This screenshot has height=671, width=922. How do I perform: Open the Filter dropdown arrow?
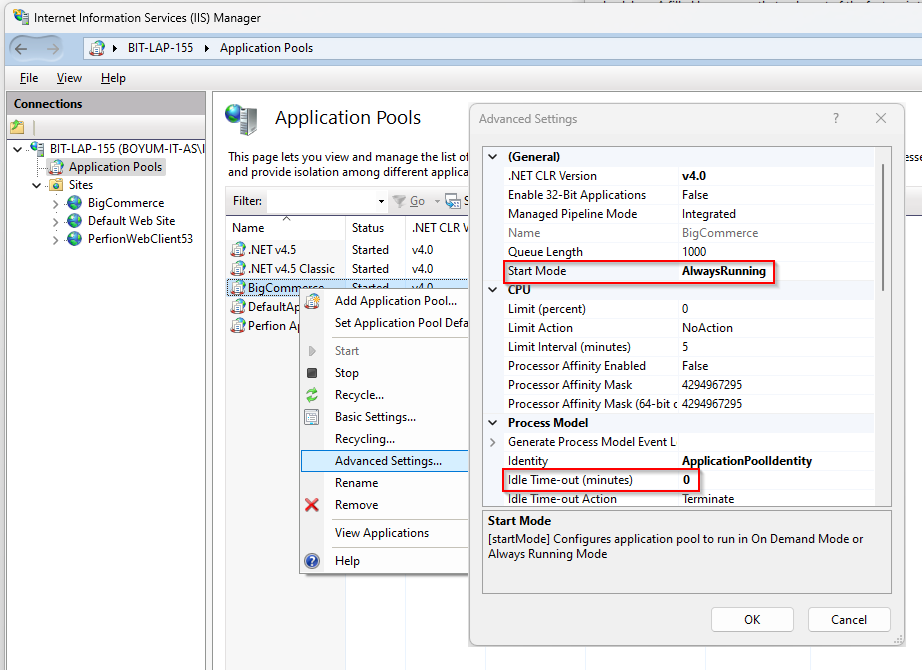click(381, 202)
